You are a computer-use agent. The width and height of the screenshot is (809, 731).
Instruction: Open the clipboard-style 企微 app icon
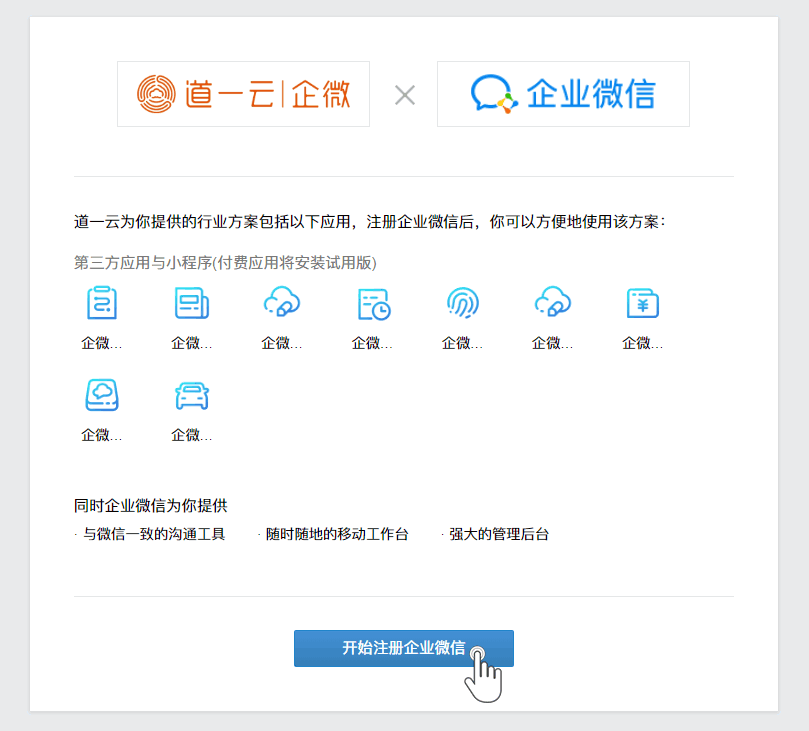(x=101, y=303)
